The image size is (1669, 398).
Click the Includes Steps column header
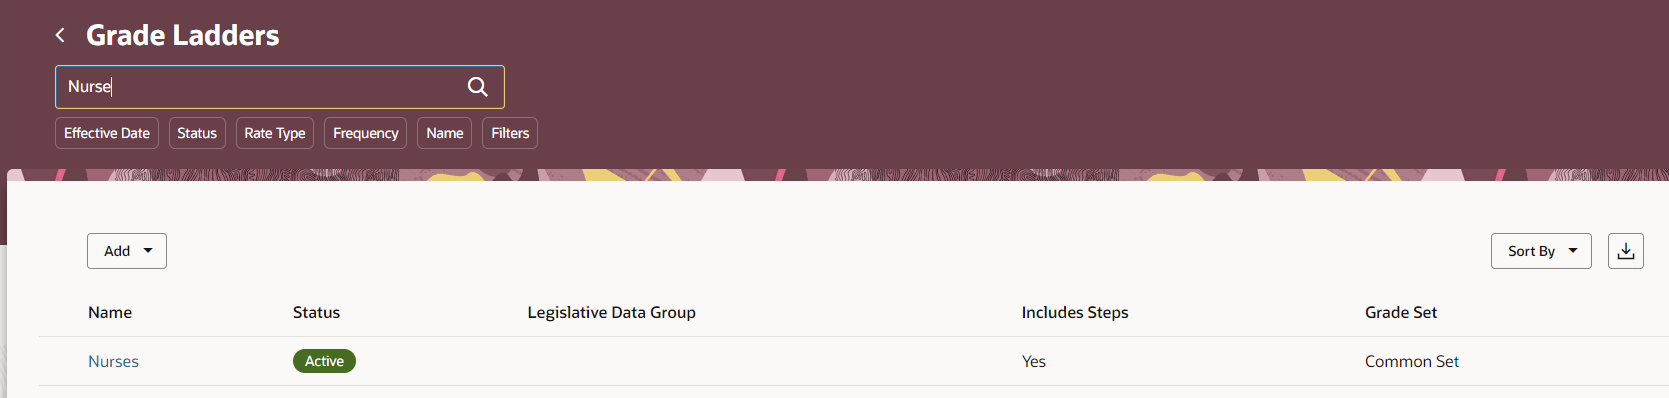(1075, 312)
